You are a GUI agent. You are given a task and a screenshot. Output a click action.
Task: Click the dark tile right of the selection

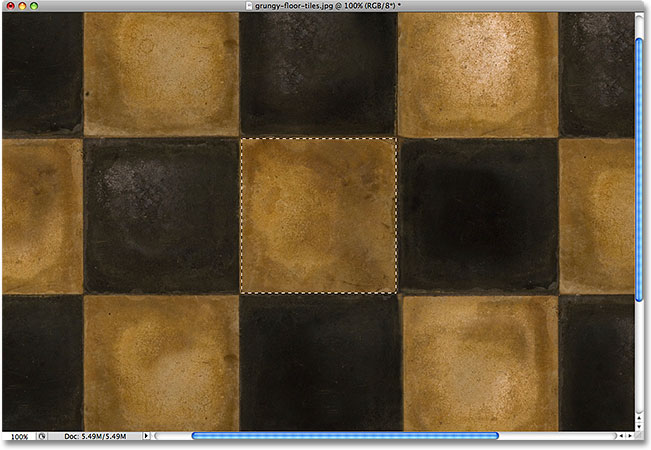click(x=478, y=215)
